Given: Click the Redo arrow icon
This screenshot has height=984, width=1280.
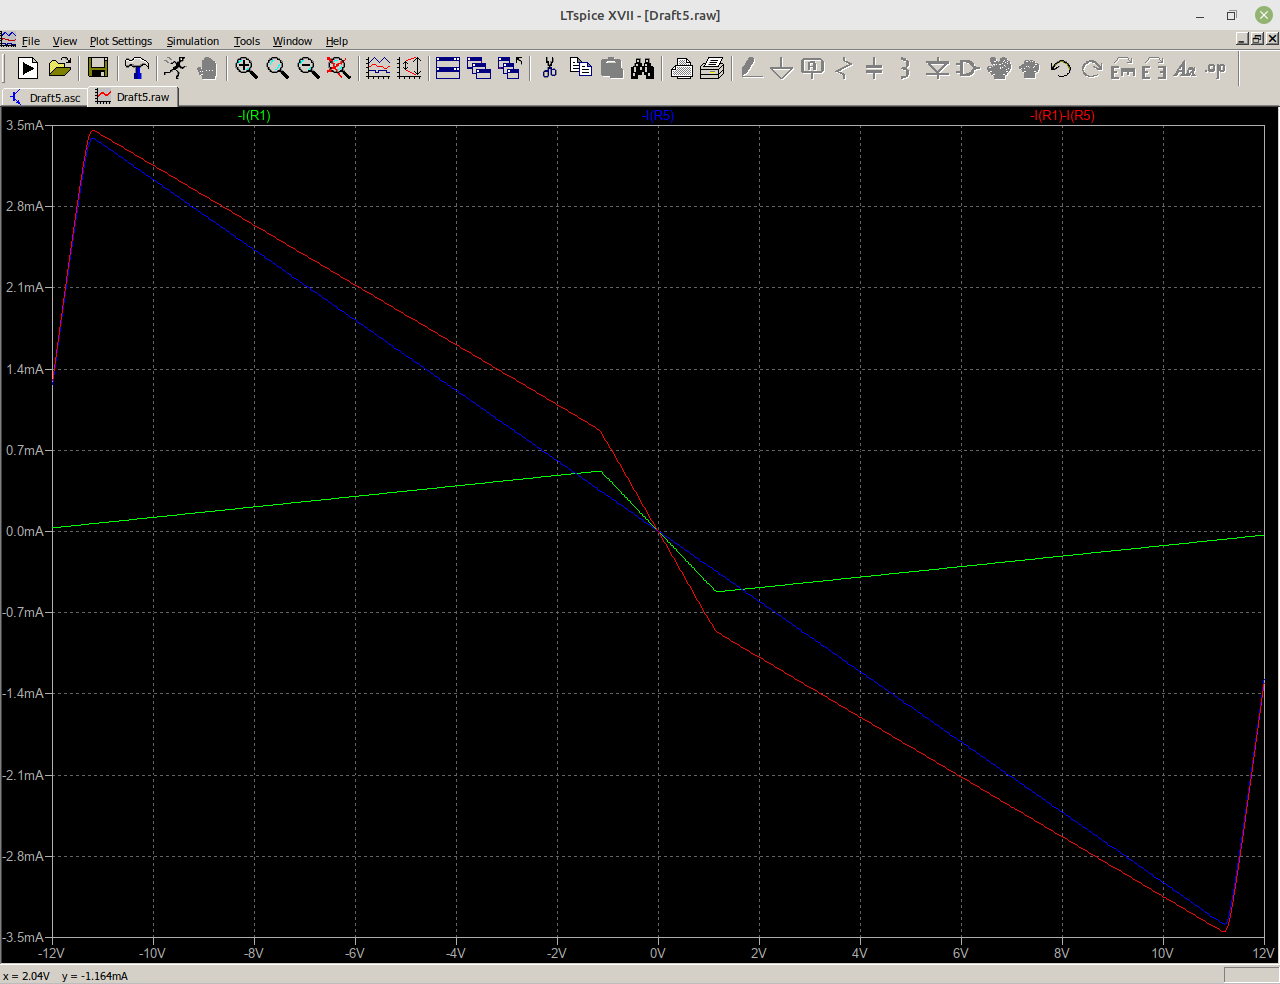Looking at the screenshot, I should [x=1092, y=68].
